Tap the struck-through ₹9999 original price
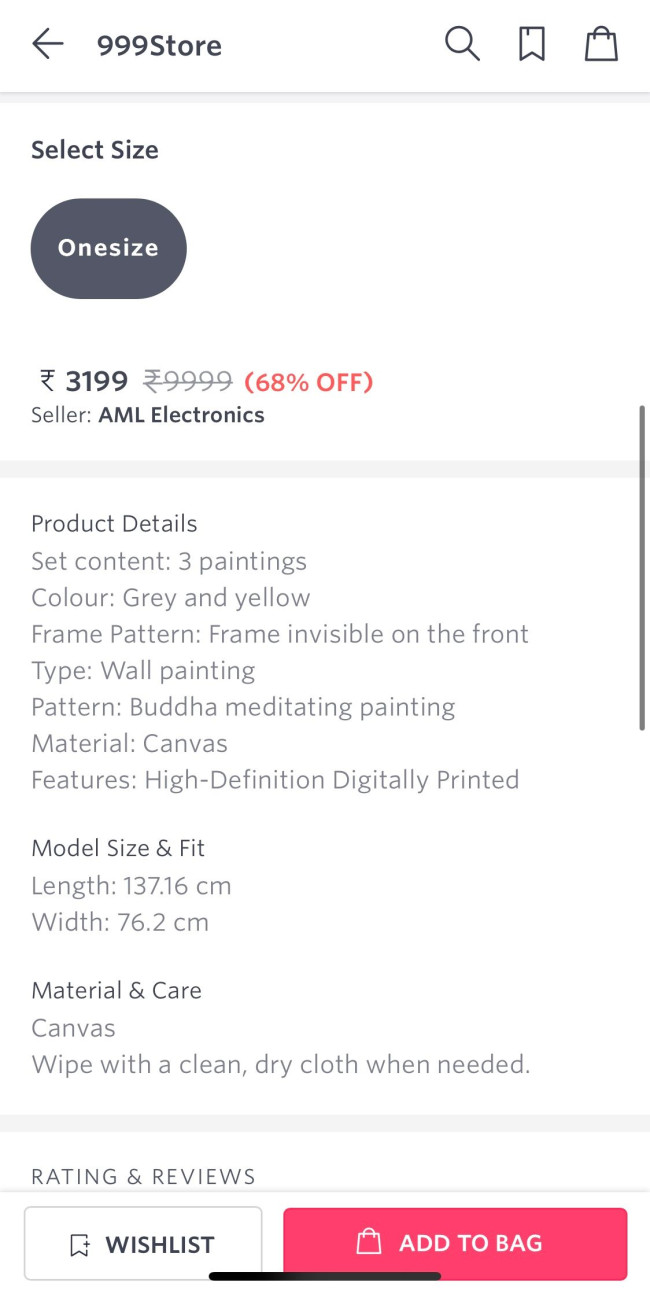 (188, 381)
